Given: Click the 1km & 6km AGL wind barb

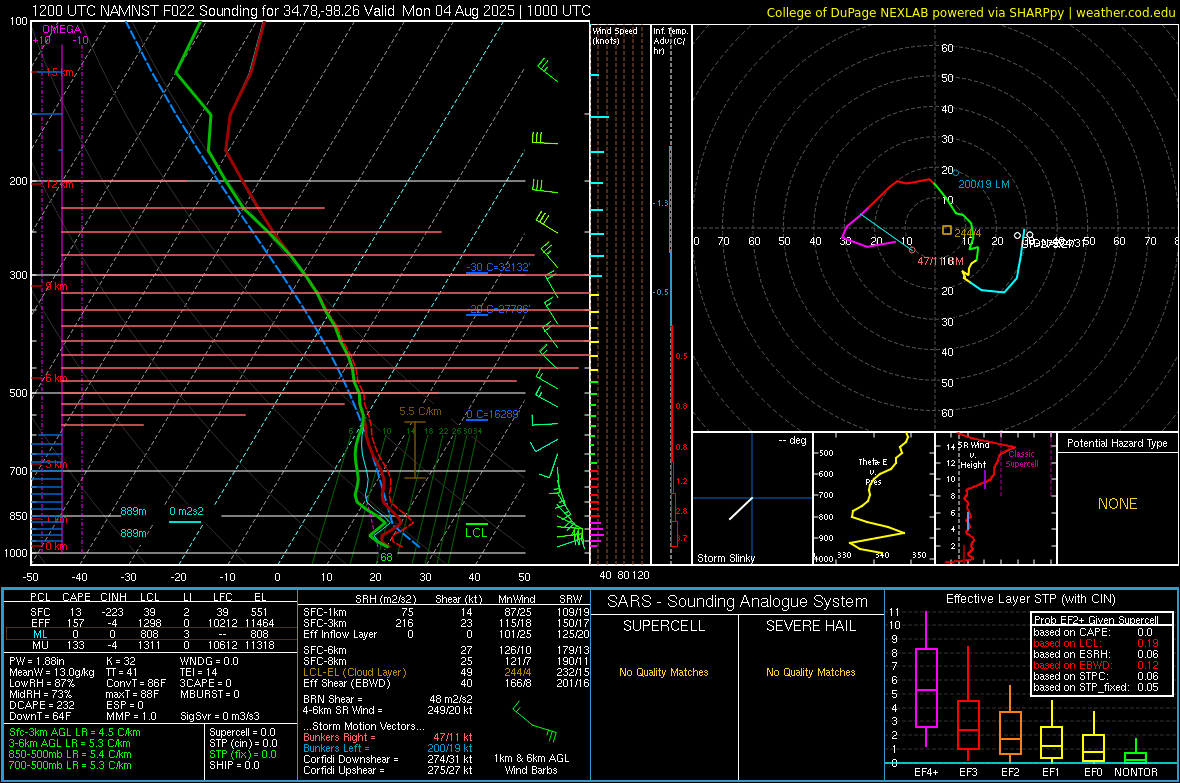Looking at the screenshot, I should click(535, 721).
